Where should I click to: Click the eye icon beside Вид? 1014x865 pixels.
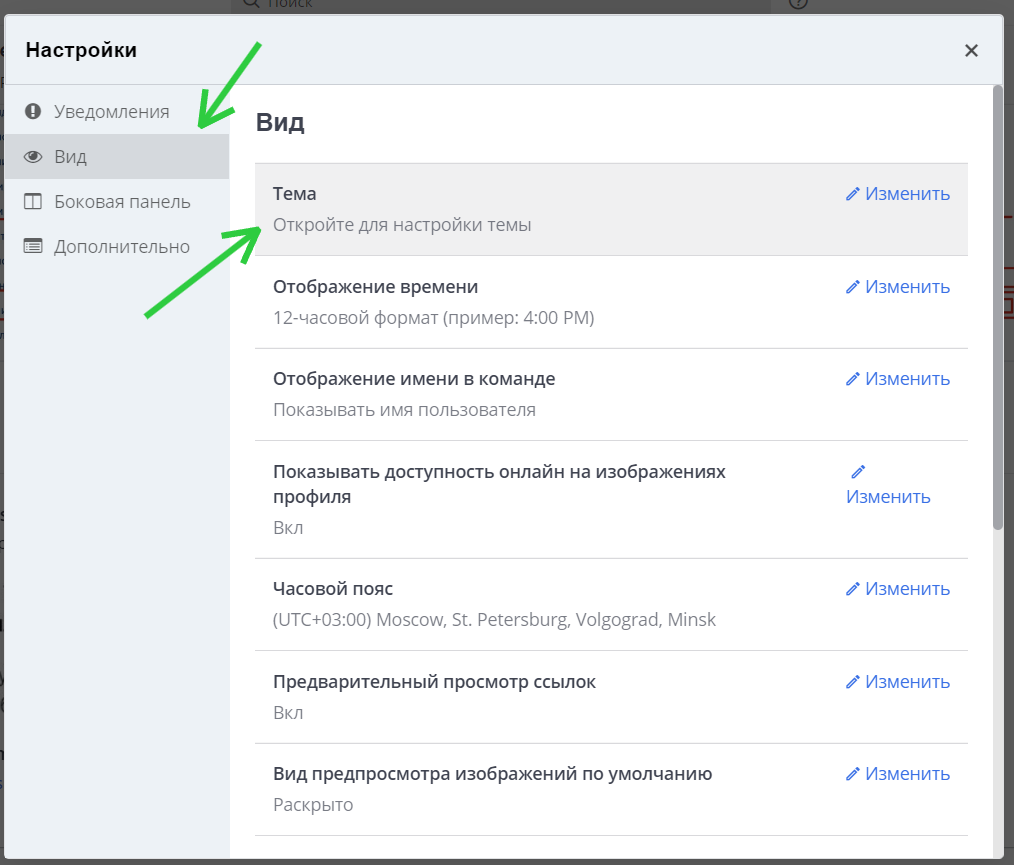[33, 157]
